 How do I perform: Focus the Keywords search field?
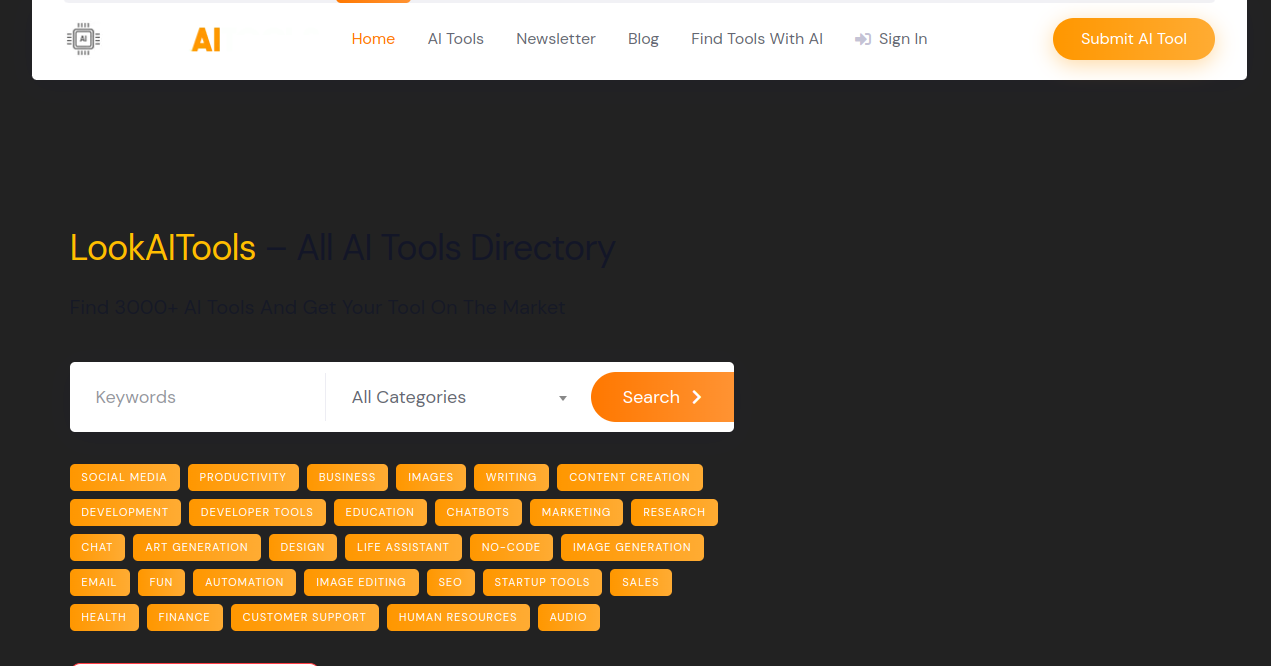click(198, 397)
